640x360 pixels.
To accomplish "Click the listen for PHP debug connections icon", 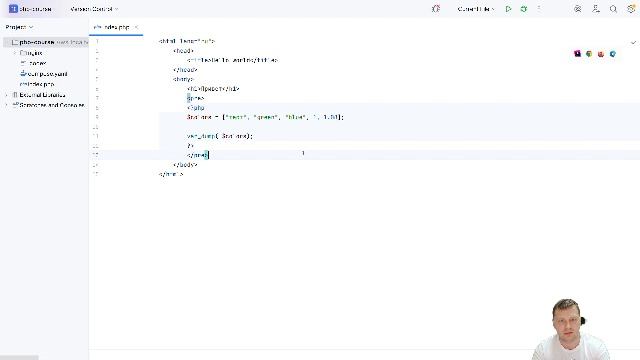I will [x=436, y=9].
